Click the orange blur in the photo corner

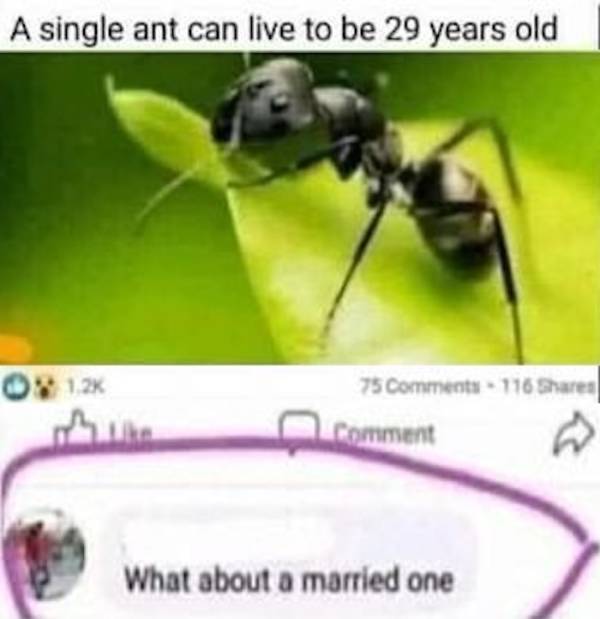(x=14, y=348)
